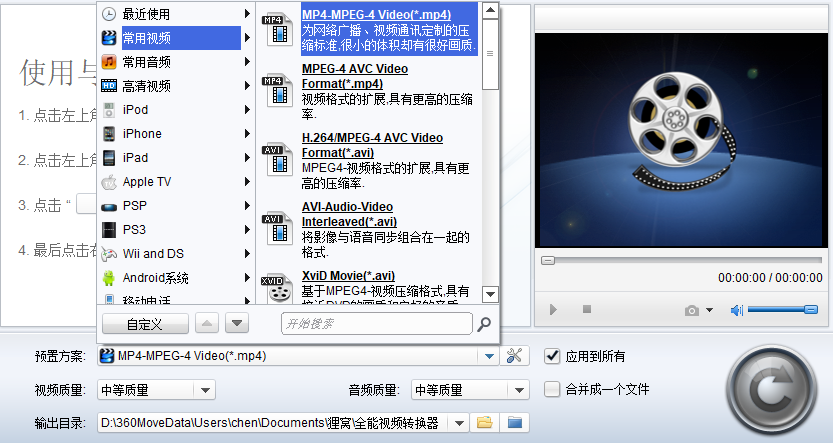Image resolution: width=833 pixels, height=443 pixels.
Task: Click the 开始搜索 search field
Action: 377,323
